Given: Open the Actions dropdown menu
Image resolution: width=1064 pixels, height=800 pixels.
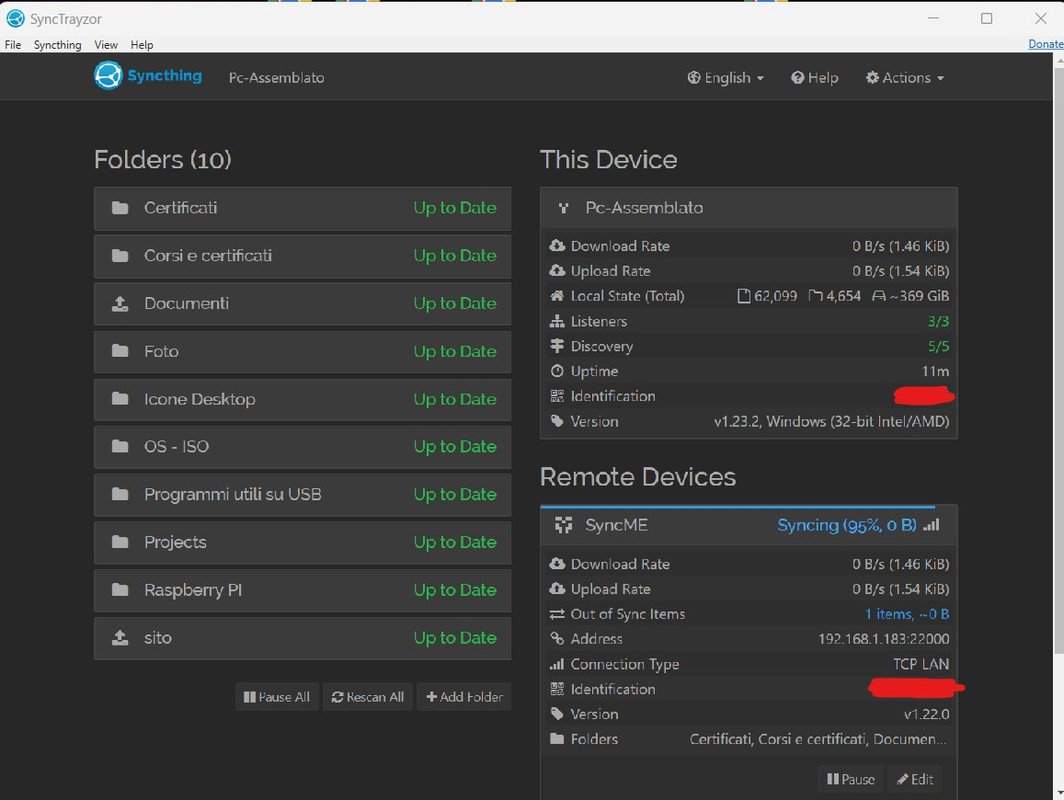Looking at the screenshot, I should (x=905, y=78).
